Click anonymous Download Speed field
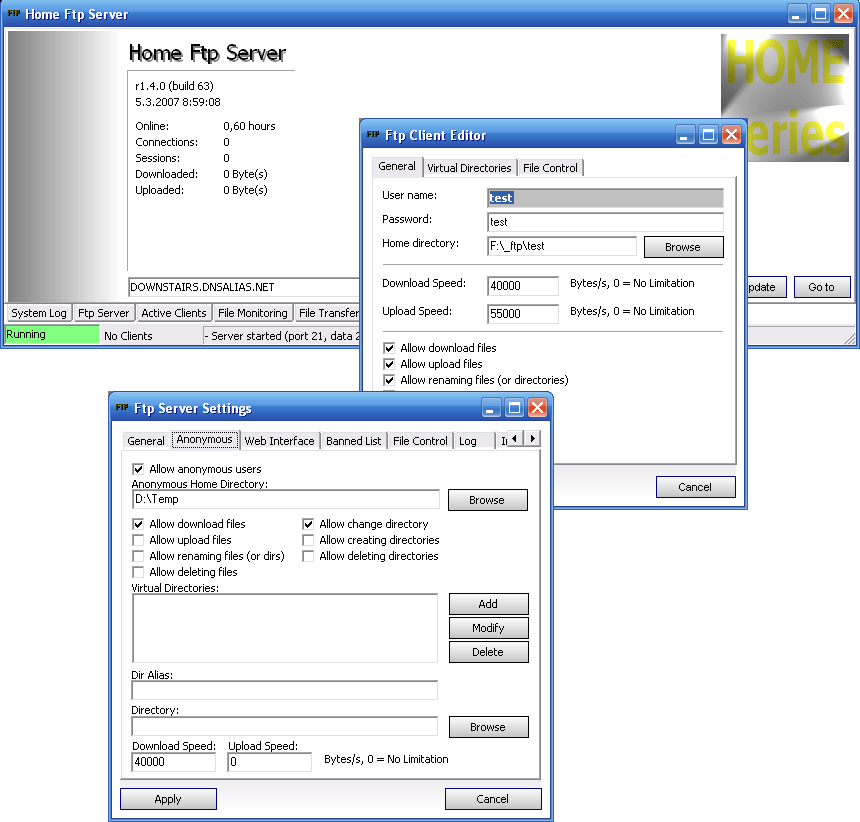The width and height of the screenshot is (860, 822). (x=173, y=762)
